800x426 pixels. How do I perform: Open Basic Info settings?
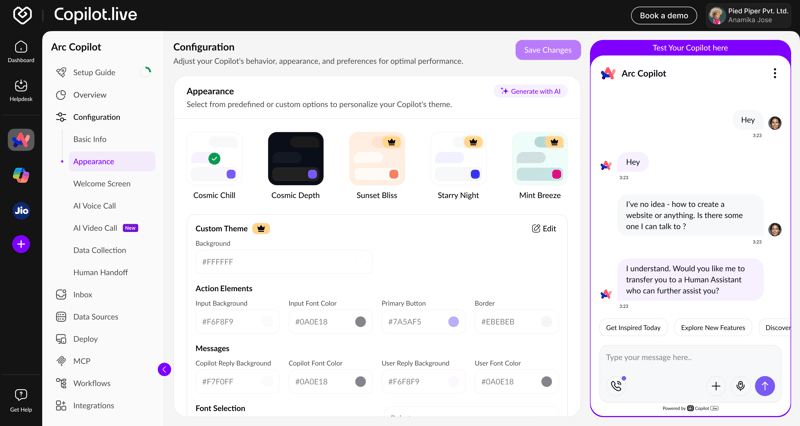90,139
